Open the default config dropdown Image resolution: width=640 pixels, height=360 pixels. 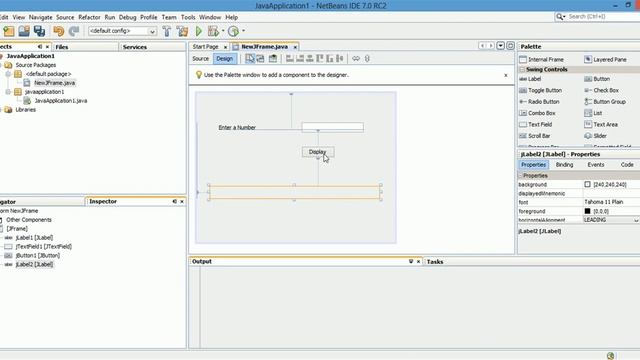pos(152,31)
